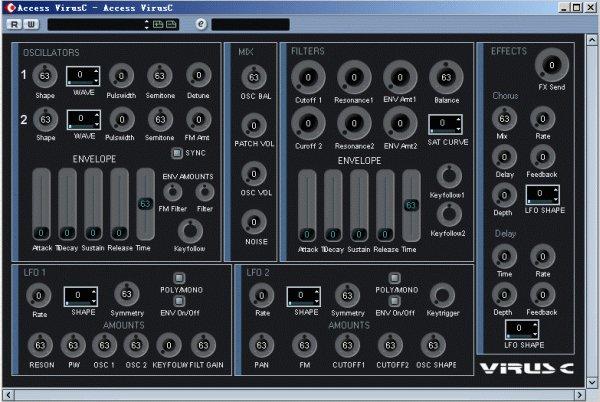Click the SAT CURVE value selector
Screen dimensions: 600x402
pos(445,124)
